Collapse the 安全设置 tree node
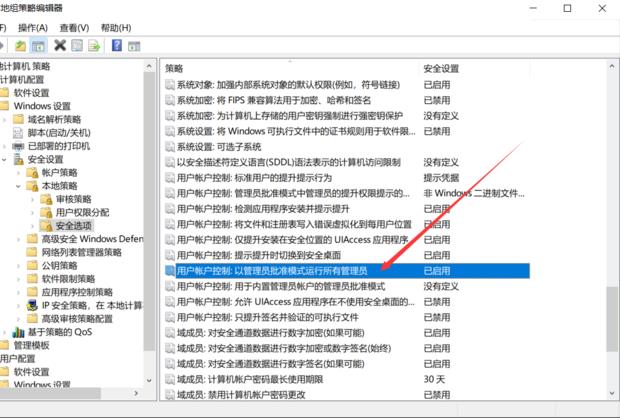 pyautogui.click(x=4, y=159)
